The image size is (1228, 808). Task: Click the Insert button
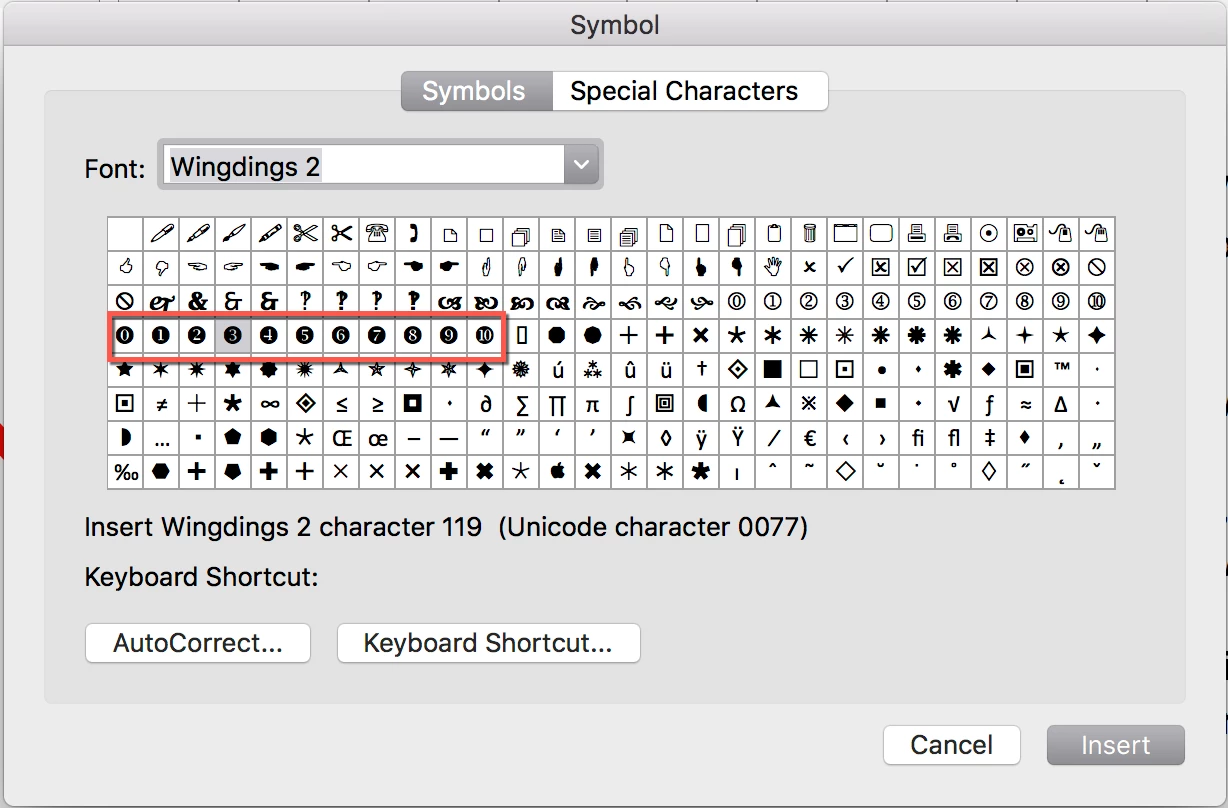1115,745
